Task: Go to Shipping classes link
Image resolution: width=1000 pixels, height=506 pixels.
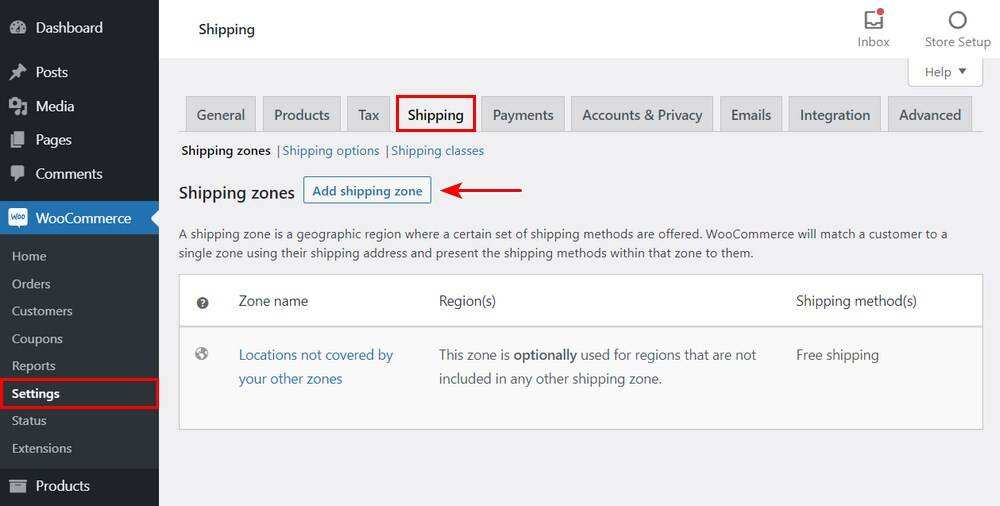Action: (437, 151)
